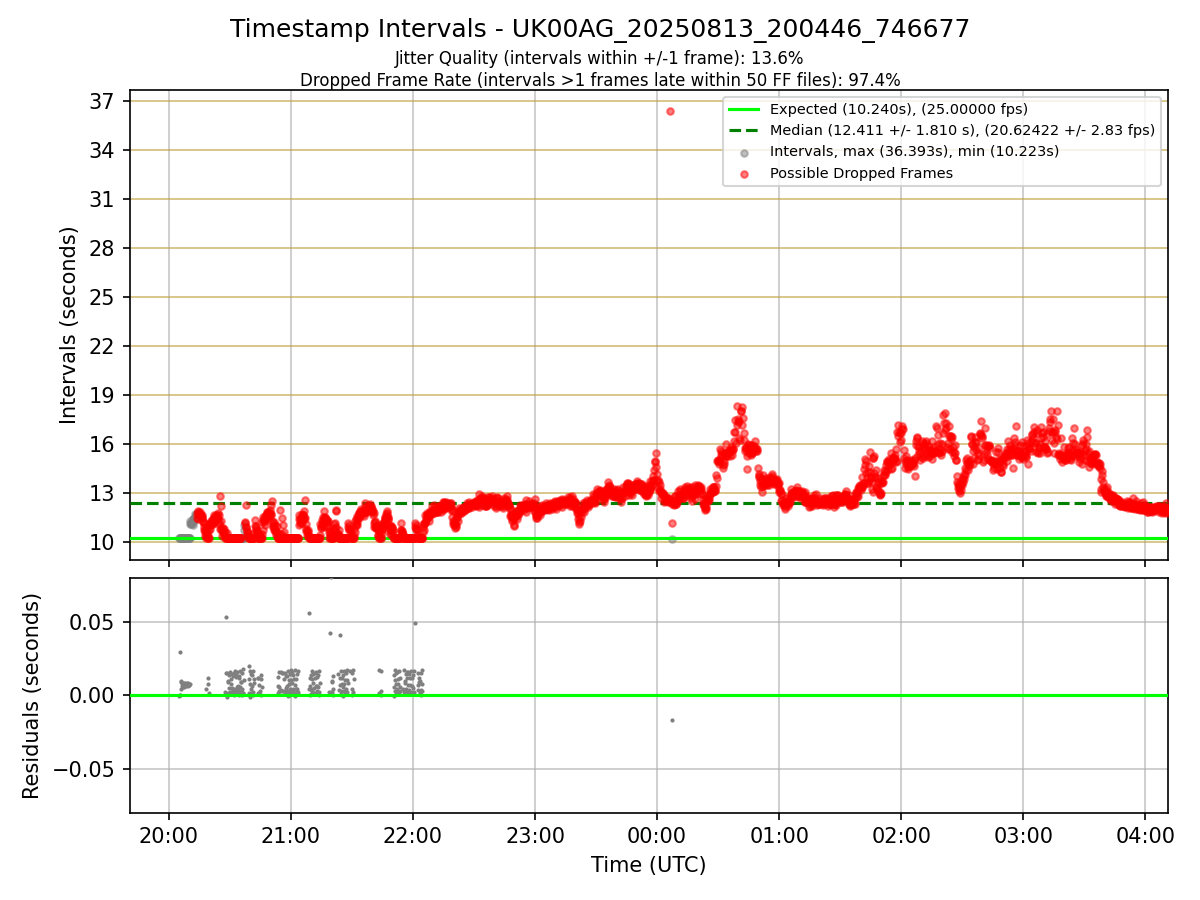Viewport: 1200px width, 900px height.
Task: Click the 04:00 time tick label
Action: pyautogui.click(x=1144, y=835)
